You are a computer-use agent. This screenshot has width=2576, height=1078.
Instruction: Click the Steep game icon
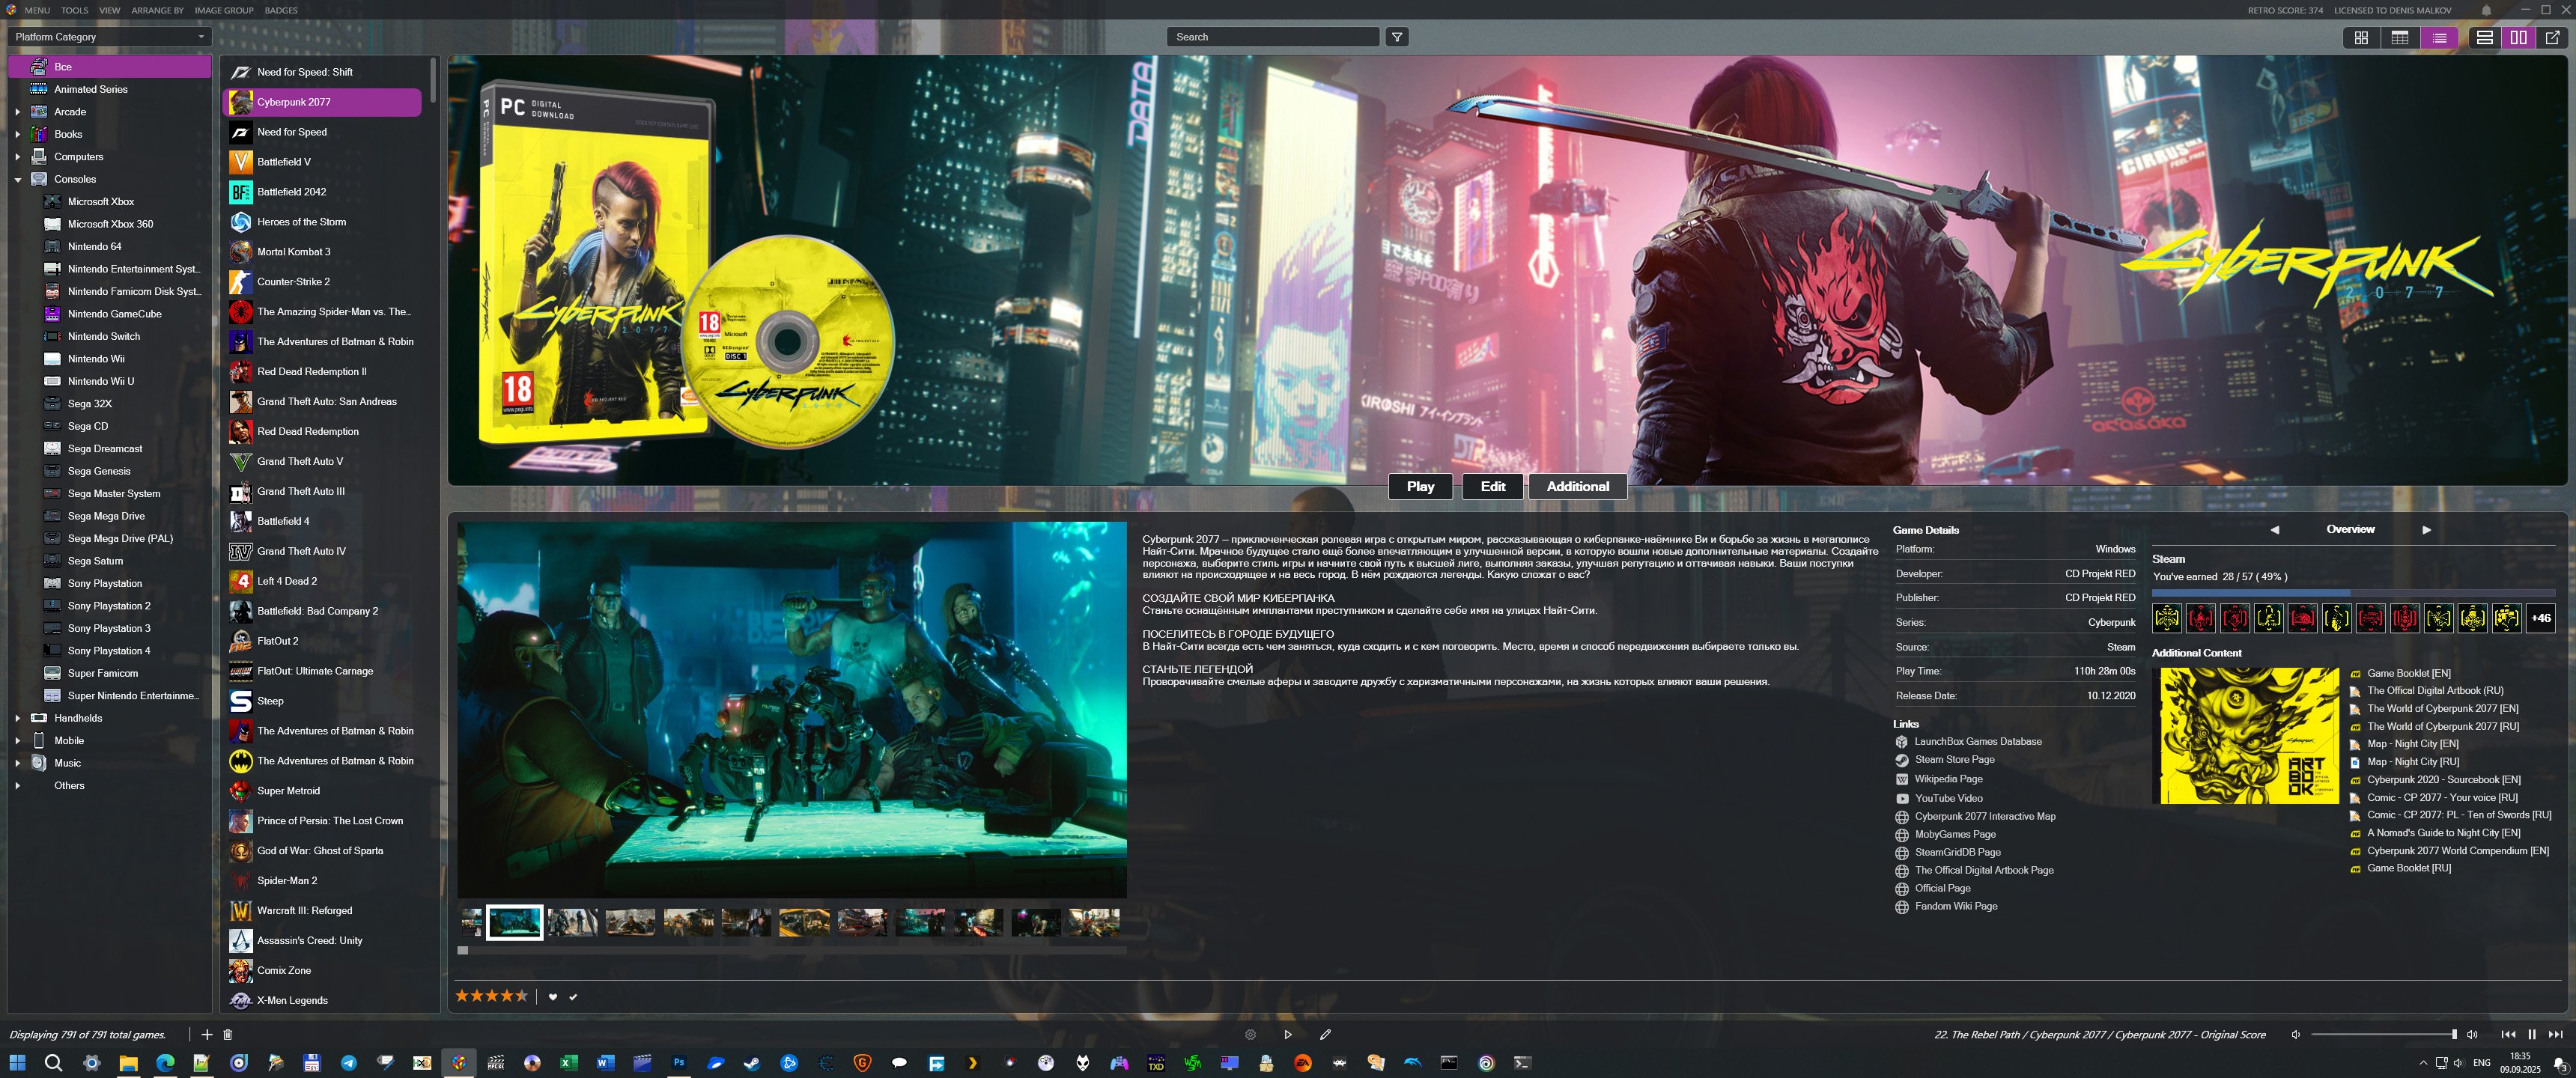click(241, 701)
